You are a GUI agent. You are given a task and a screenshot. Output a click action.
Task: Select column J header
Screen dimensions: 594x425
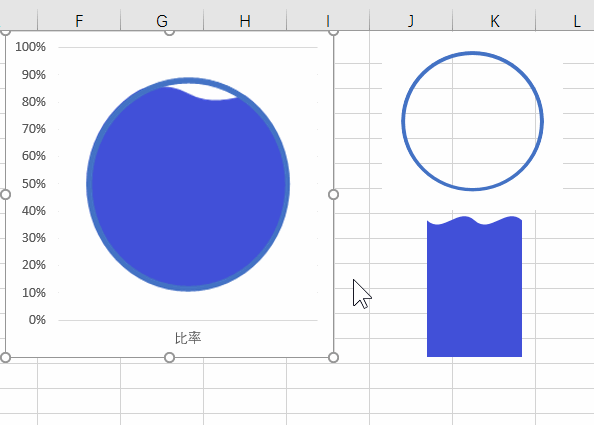411,20
